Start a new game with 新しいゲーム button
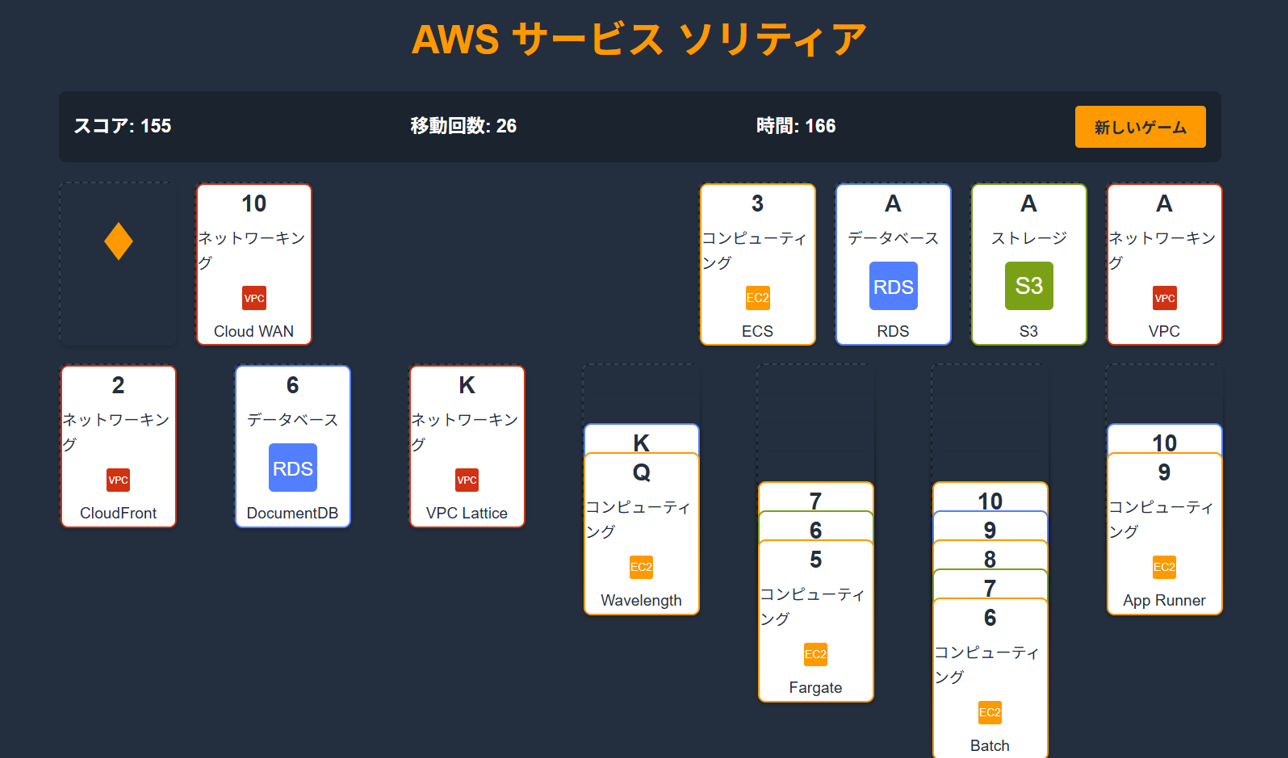 point(1140,127)
